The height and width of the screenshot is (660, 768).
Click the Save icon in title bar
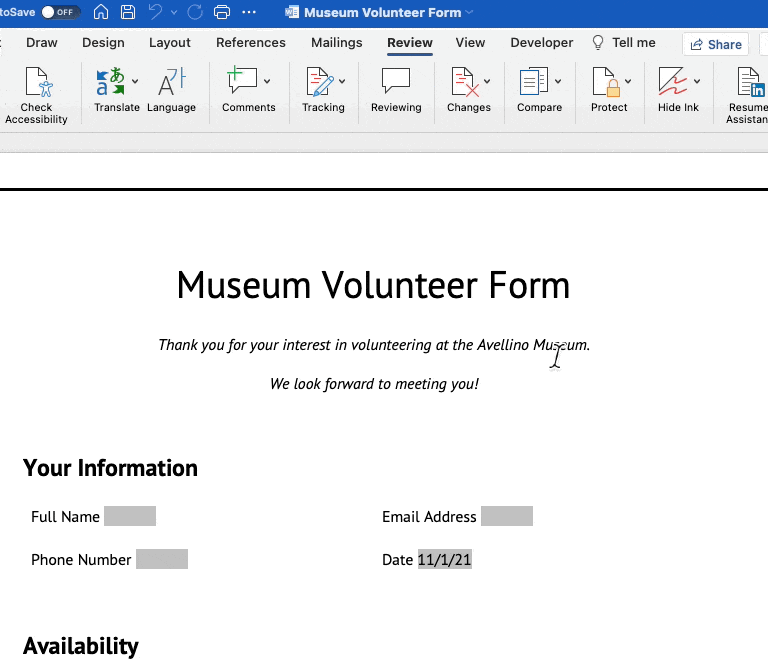pyautogui.click(x=128, y=13)
